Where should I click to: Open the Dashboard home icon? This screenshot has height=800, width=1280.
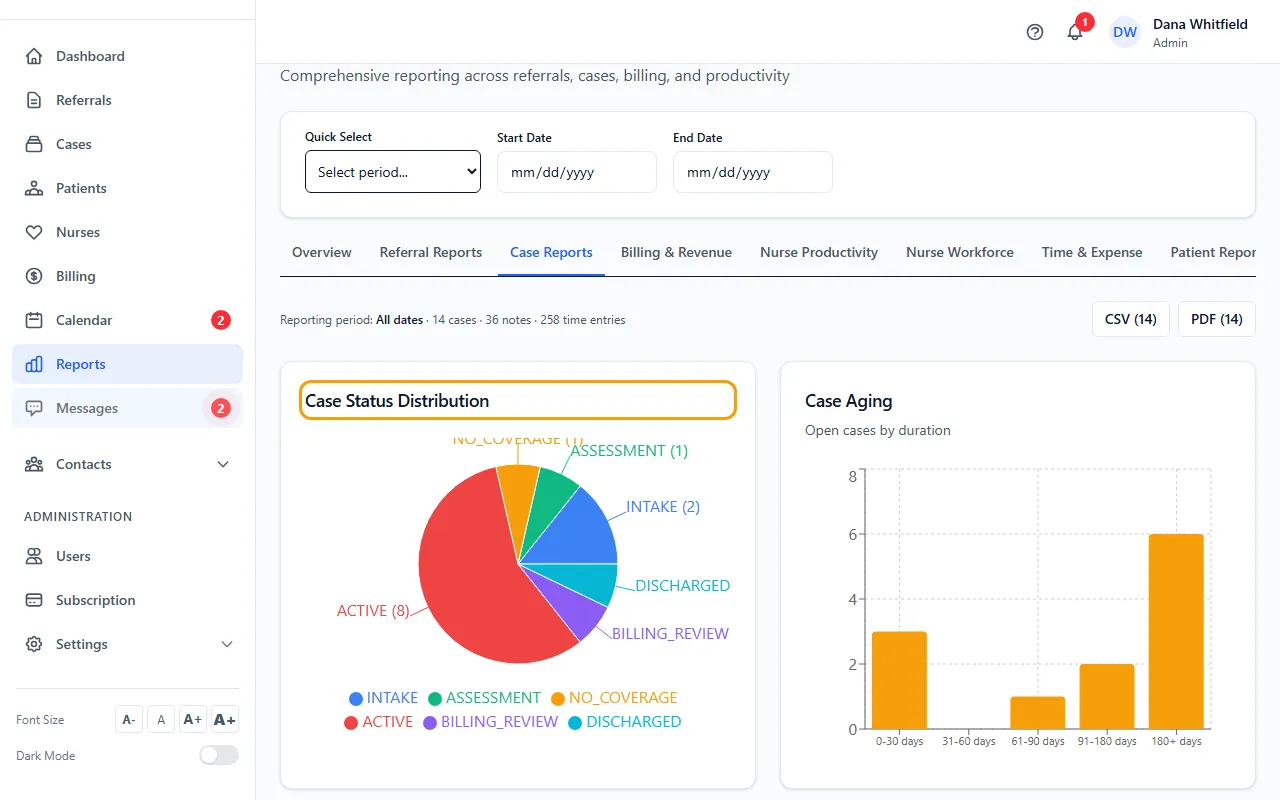click(x=34, y=56)
